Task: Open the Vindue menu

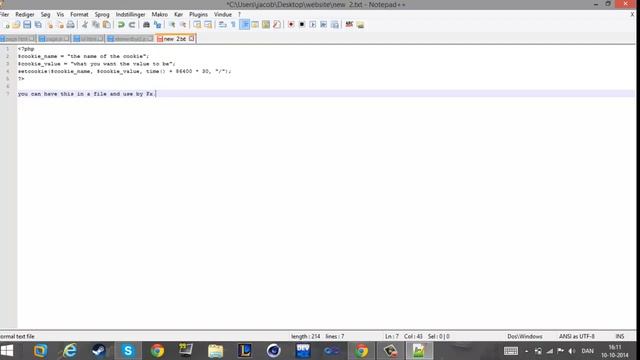Action: click(x=223, y=14)
